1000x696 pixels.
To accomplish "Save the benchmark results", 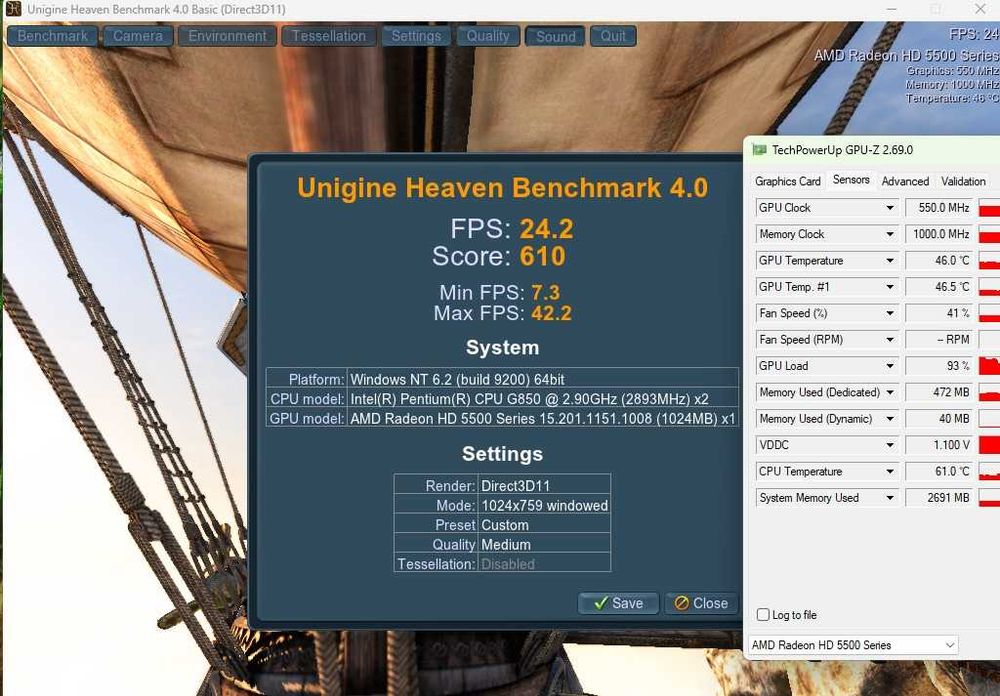I will point(618,603).
